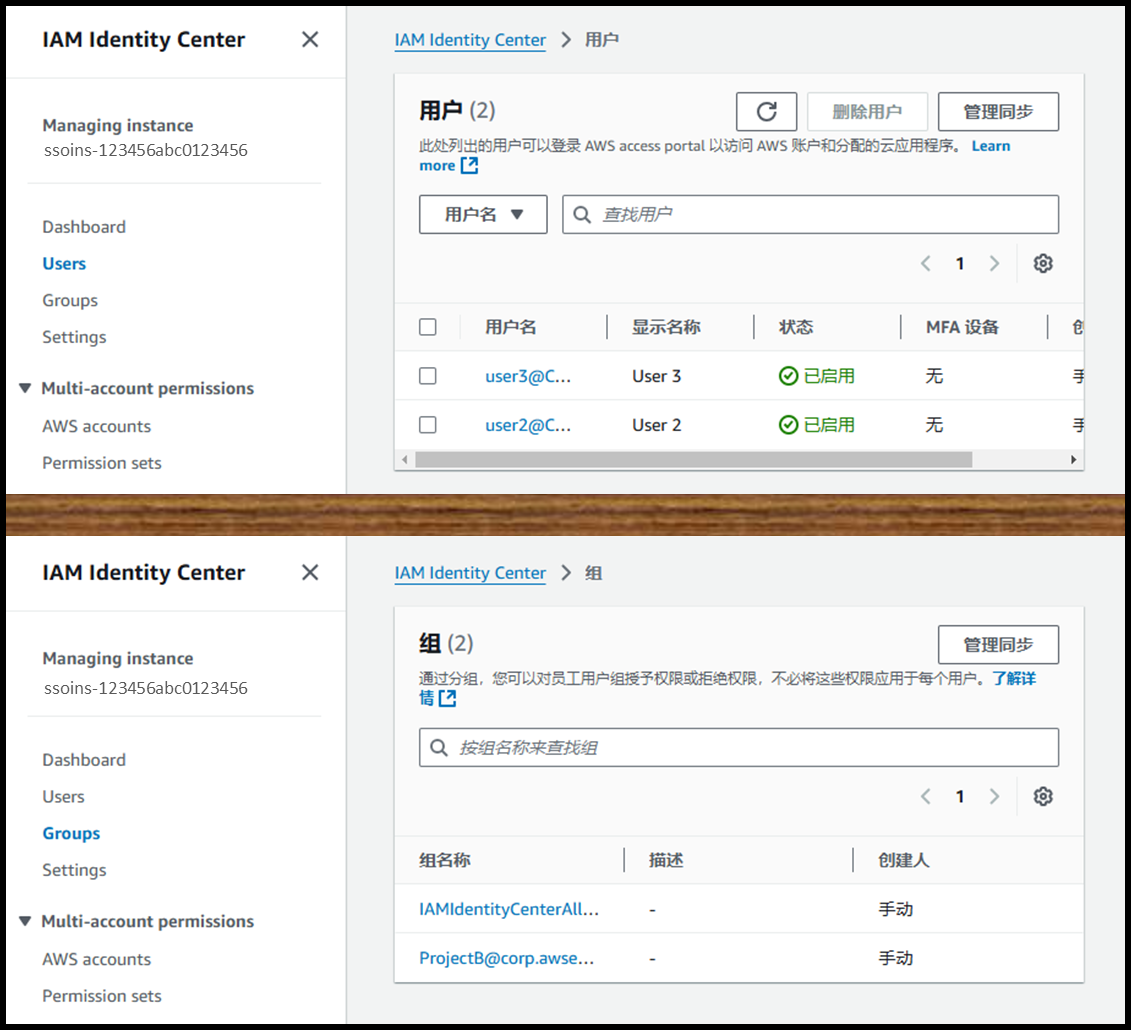
Task: Open the ProjectB@corp.awse... group link
Action: (x=506, y=959)
